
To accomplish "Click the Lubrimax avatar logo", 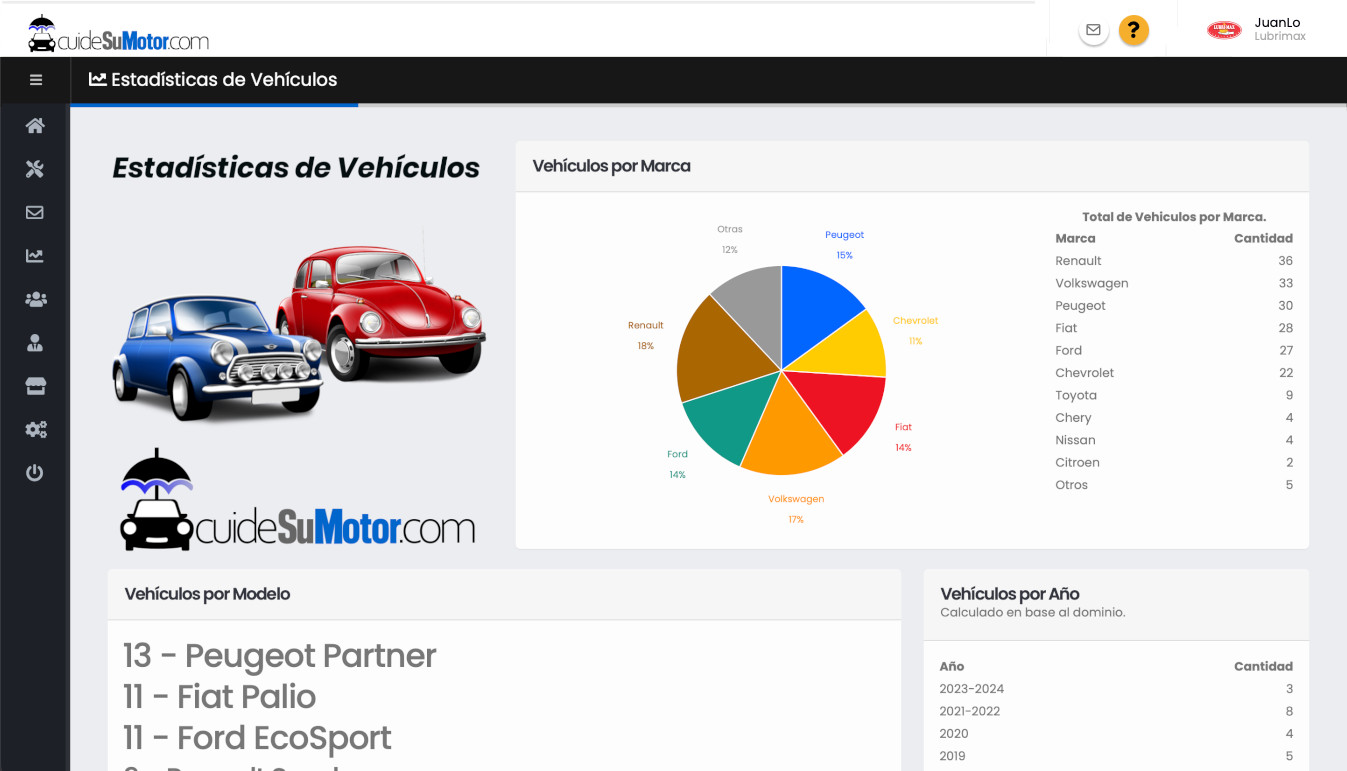I will [x=1224, y=30].
